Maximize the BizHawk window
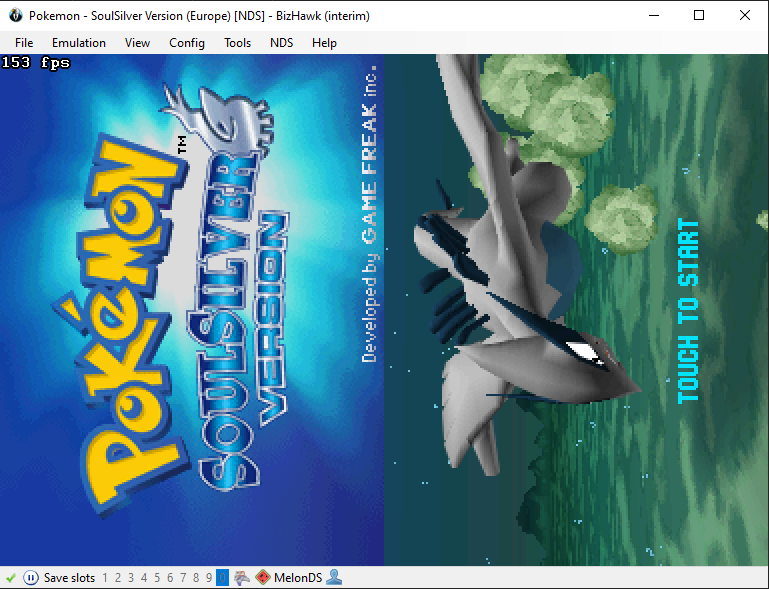 click(x=699, y=15)
